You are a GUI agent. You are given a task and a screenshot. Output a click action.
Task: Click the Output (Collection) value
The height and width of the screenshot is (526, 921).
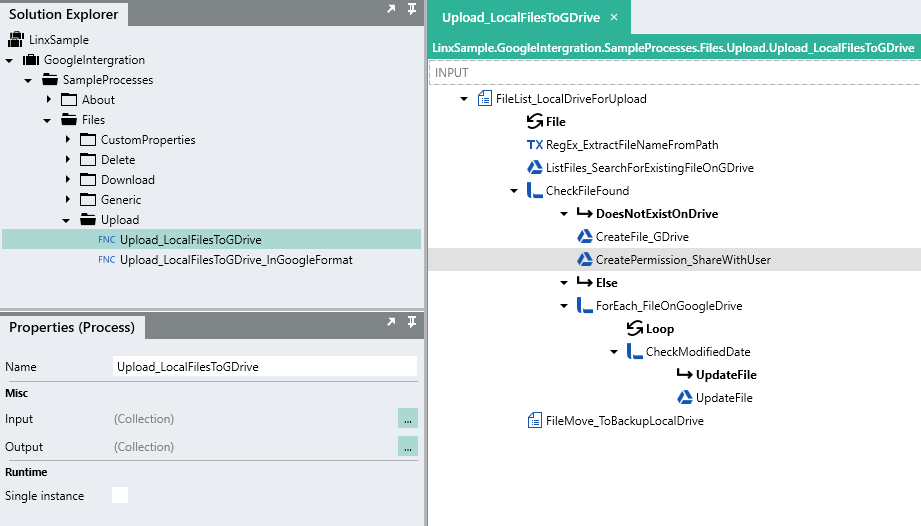tap(144, 447)
